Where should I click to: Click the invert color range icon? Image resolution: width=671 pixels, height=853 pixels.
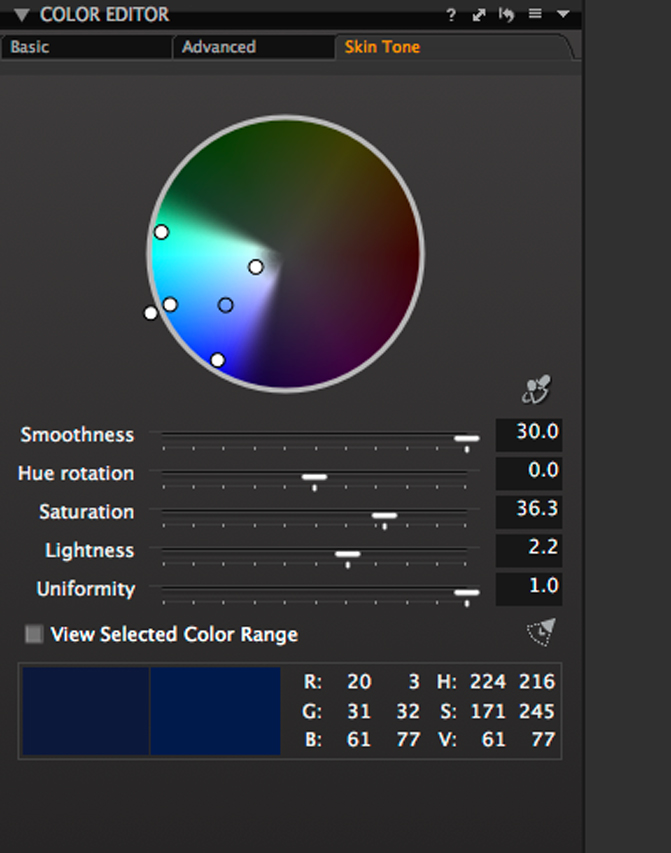click(541, 632)
